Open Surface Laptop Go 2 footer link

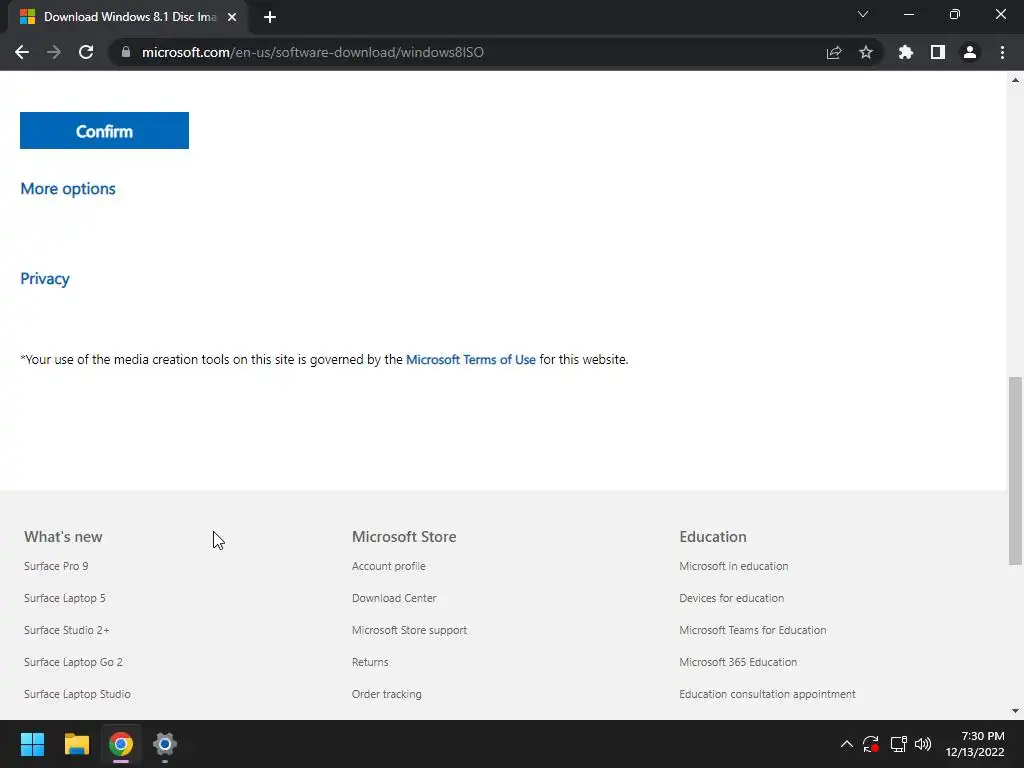click(73, 662)
